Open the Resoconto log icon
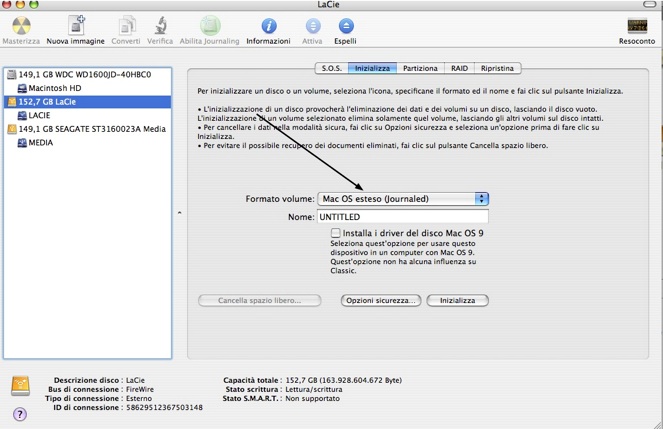Viewport: 663px width, 429px height. (637, 26)
